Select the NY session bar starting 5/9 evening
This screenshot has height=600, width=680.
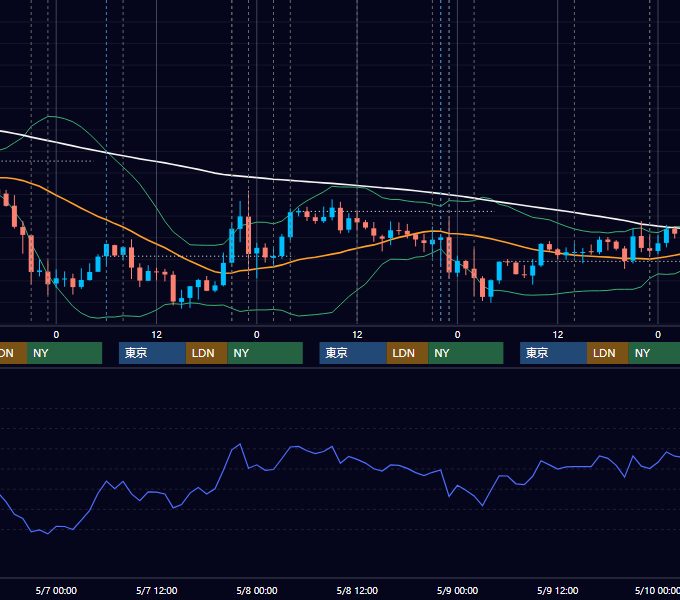pyautogui.click(x=654, y=353)
